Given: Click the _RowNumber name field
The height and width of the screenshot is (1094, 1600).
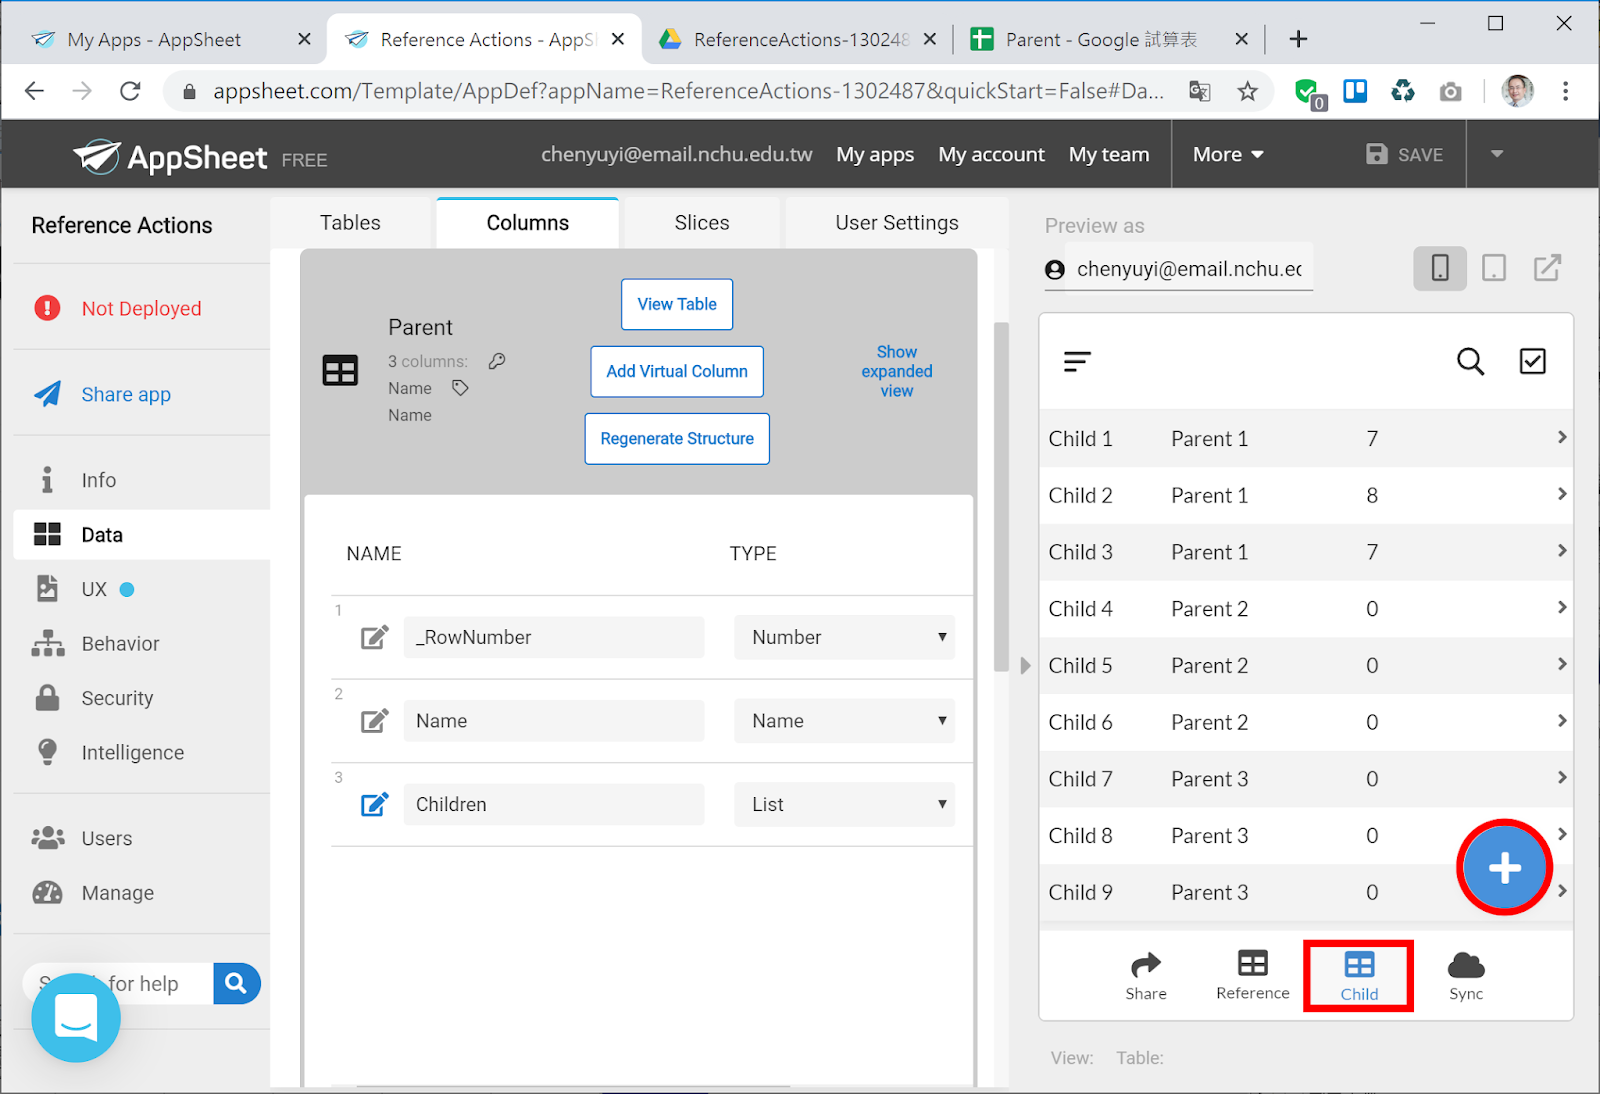Looking at the screenshot, I should pyautogui.click(x=554, y=637).
